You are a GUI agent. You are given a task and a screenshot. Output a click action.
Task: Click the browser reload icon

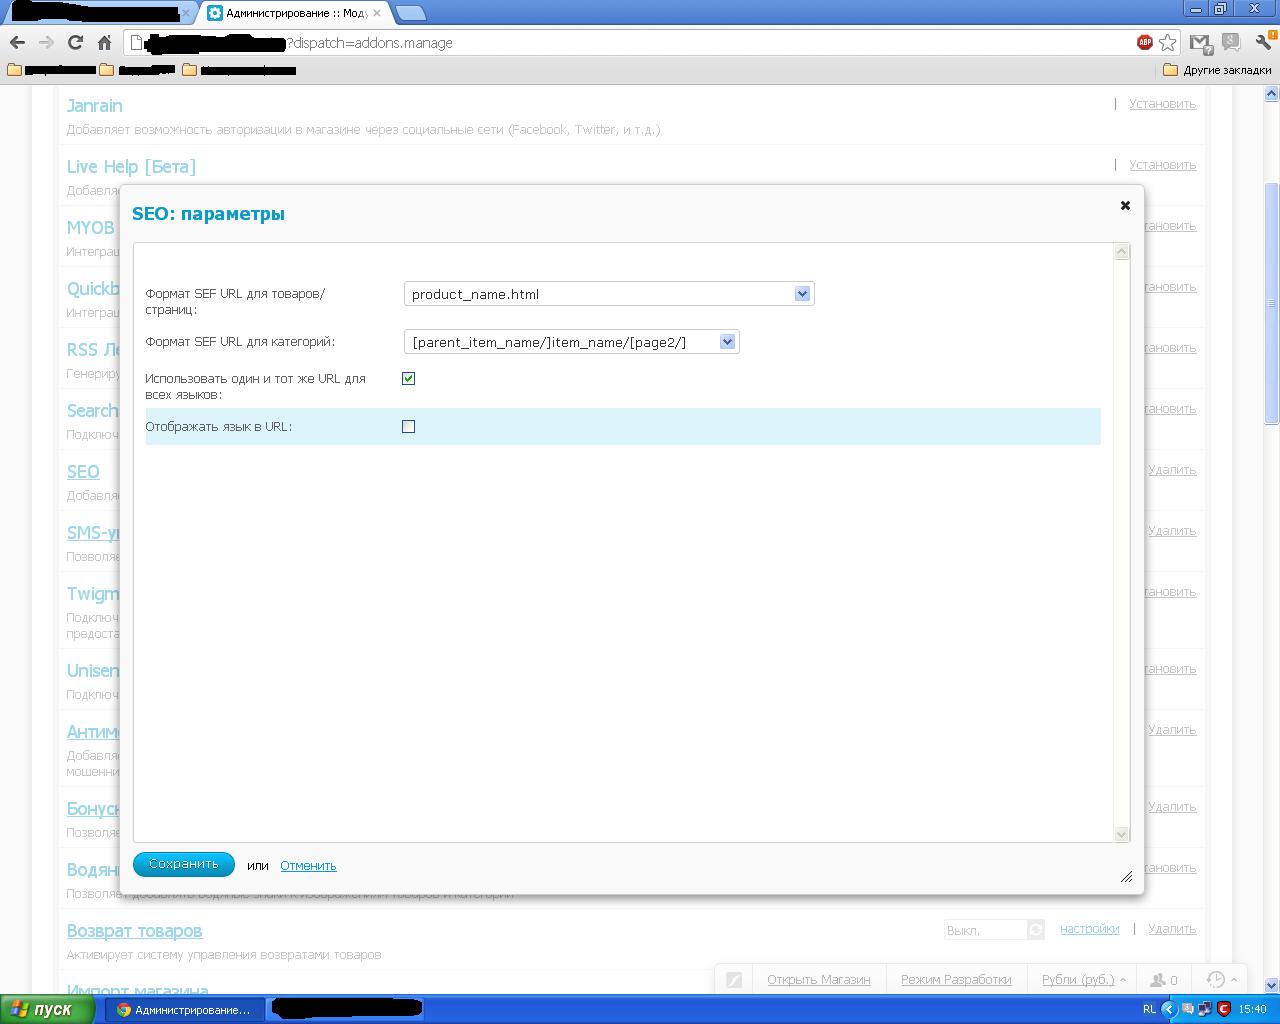[75, 42]
